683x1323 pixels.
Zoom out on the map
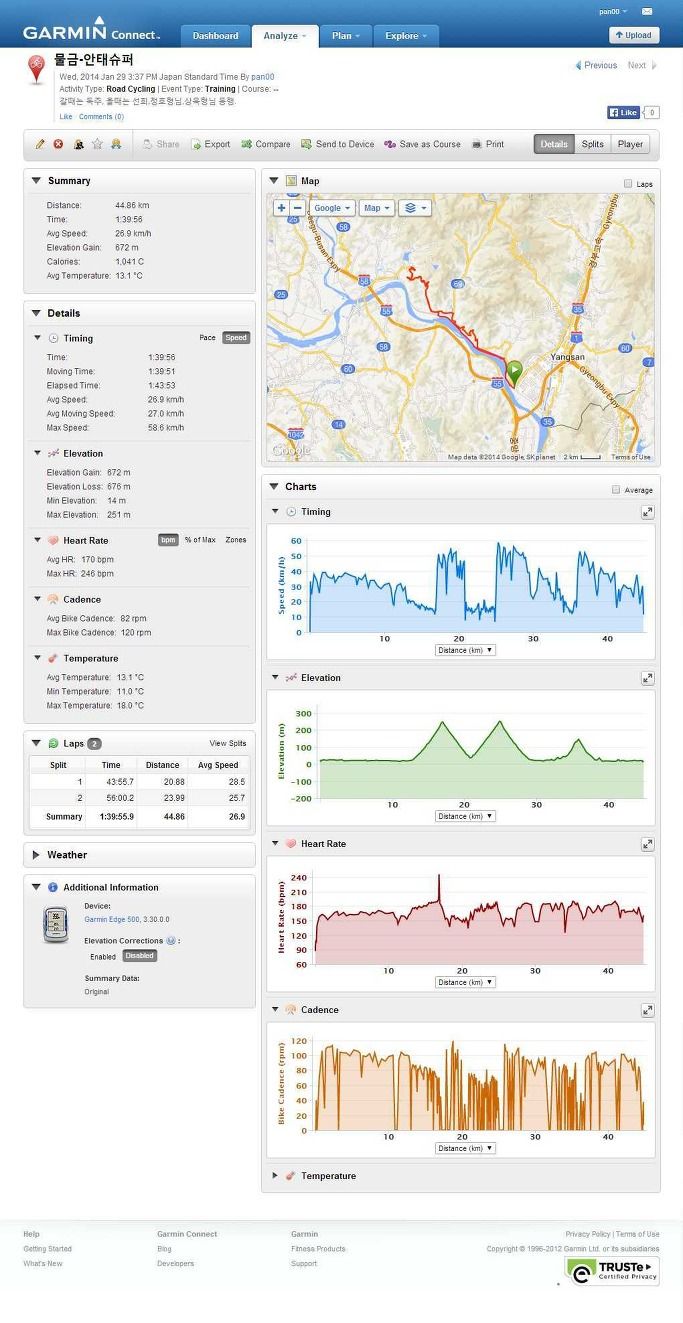click(x=297, y=208)
